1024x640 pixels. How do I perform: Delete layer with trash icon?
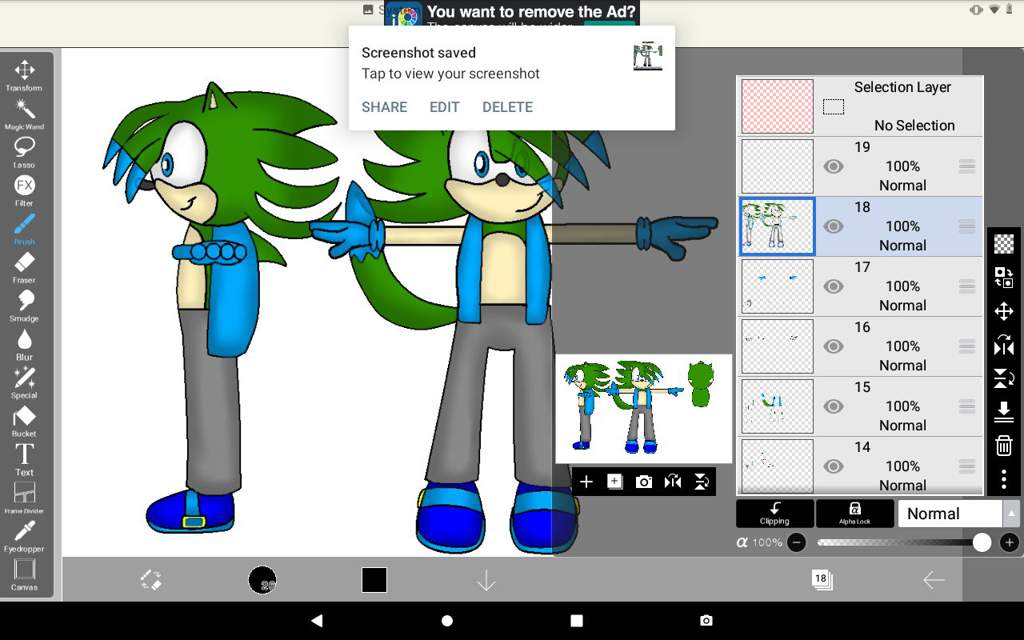1004,446
